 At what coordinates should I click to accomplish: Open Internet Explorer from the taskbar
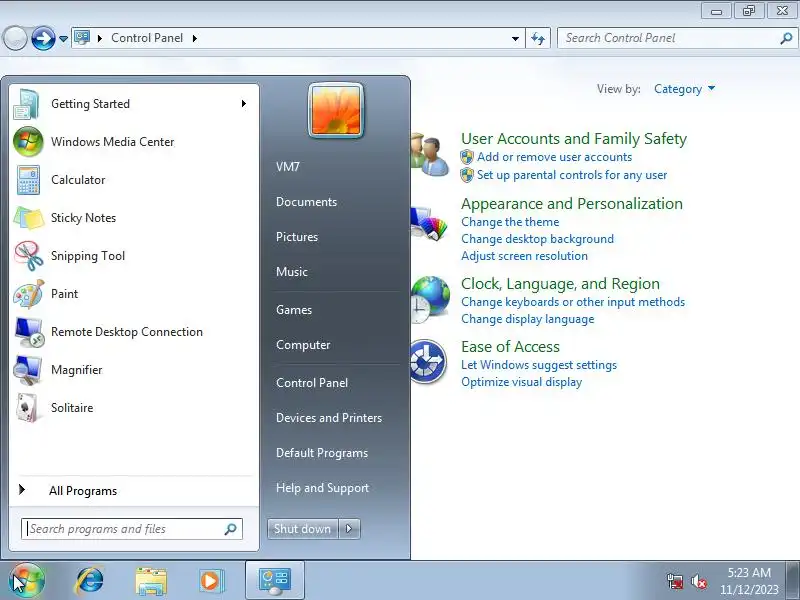[90, 581]
